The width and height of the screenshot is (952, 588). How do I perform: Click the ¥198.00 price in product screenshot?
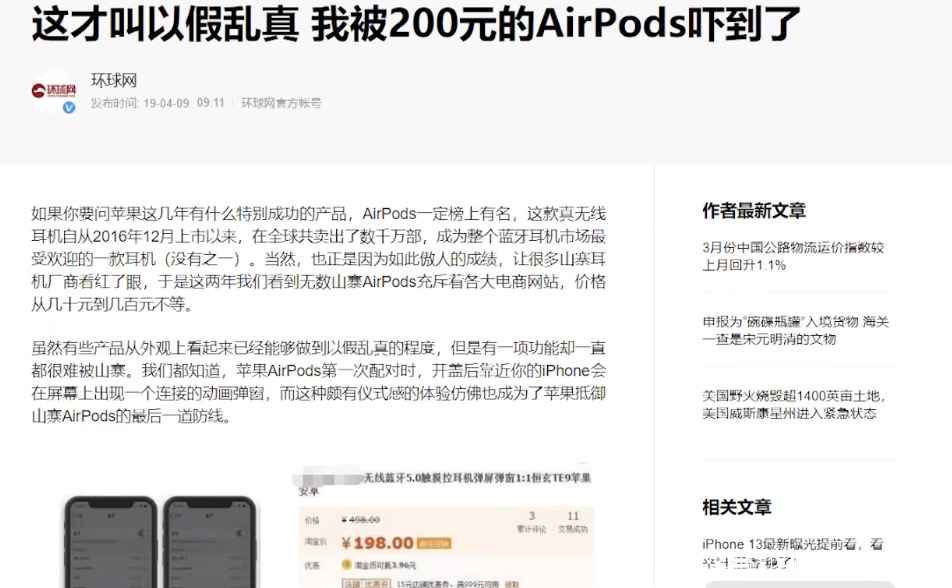[x=377, y=543]
